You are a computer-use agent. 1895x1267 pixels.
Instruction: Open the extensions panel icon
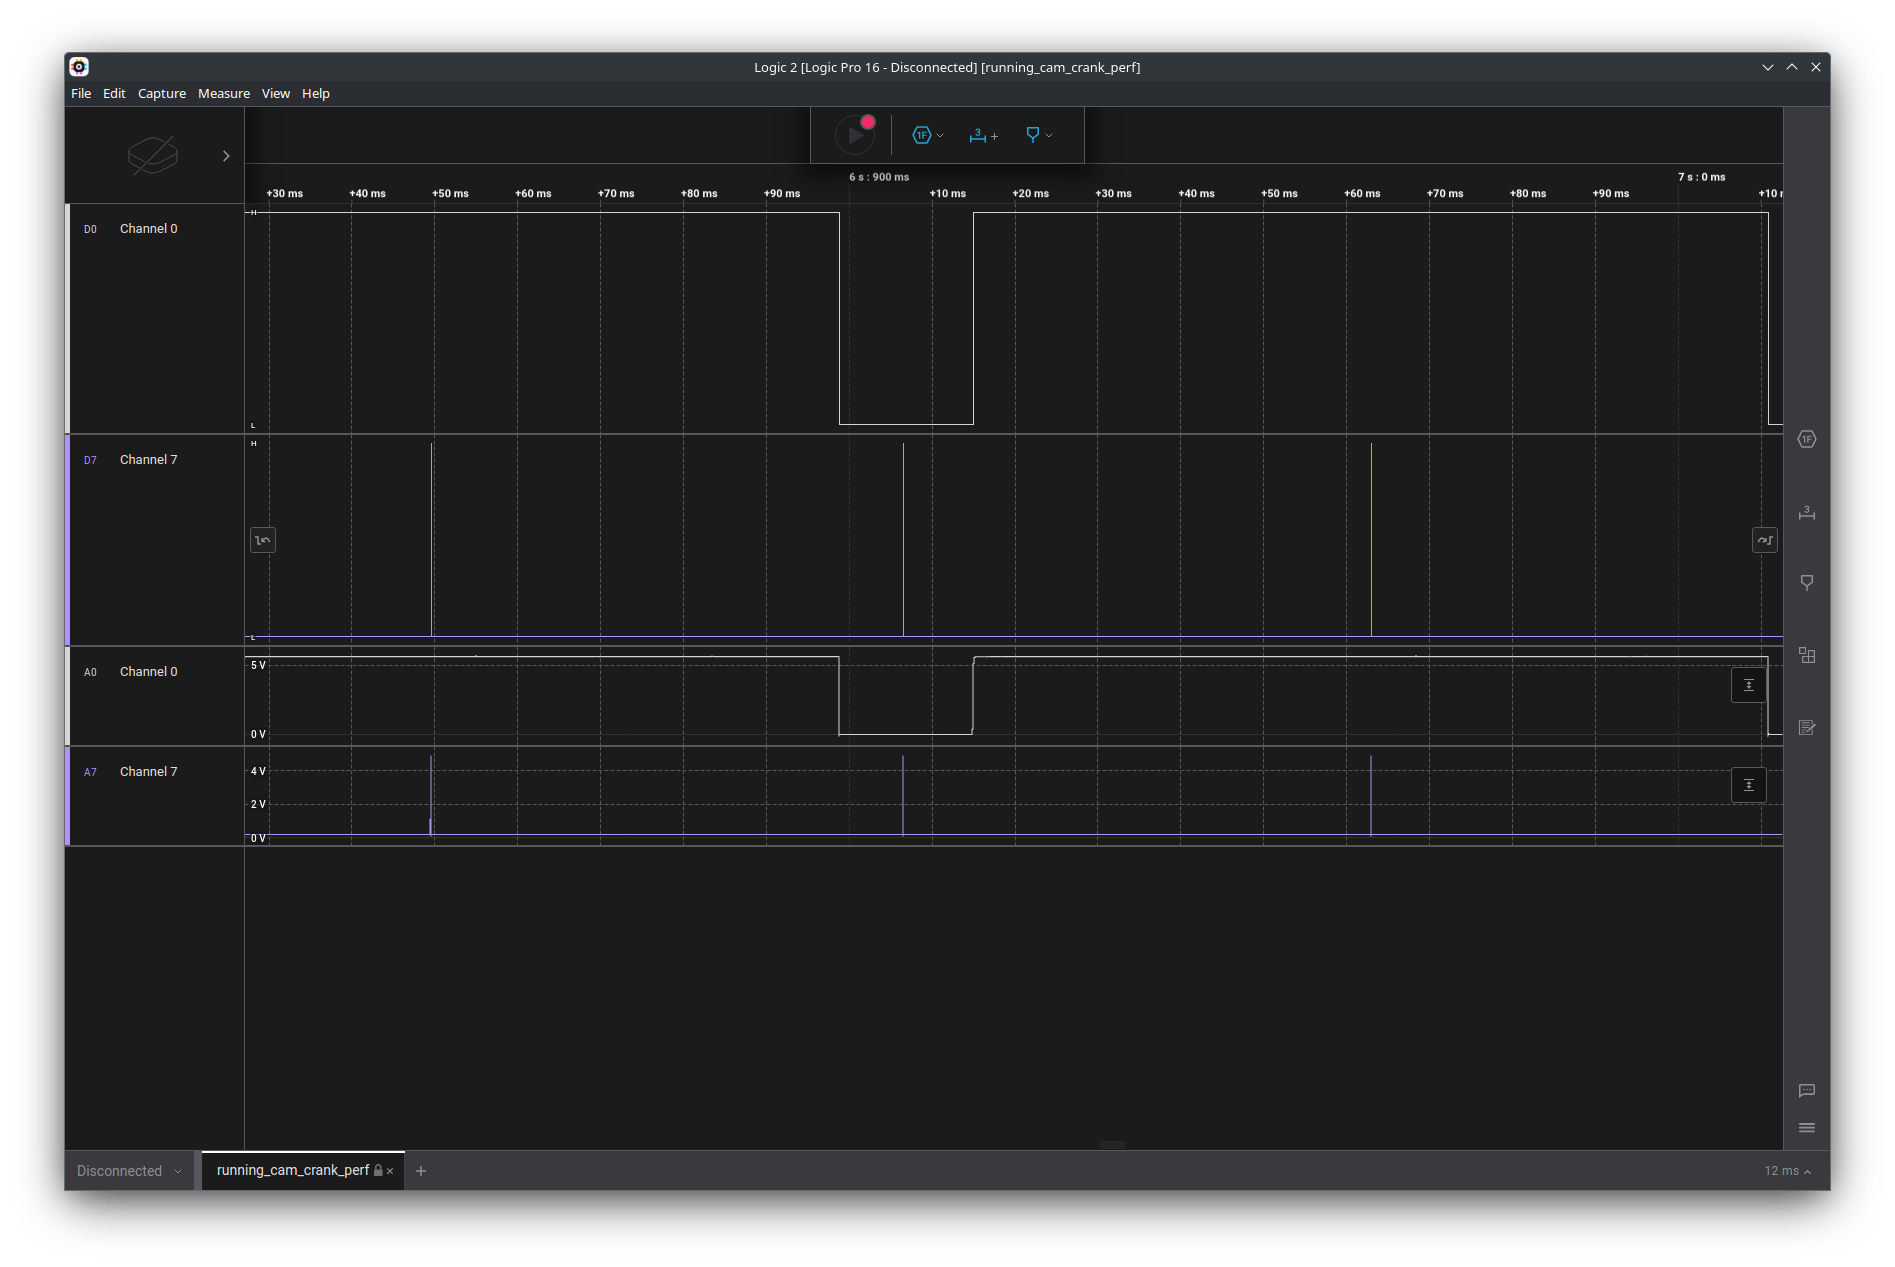[1806, 656]
